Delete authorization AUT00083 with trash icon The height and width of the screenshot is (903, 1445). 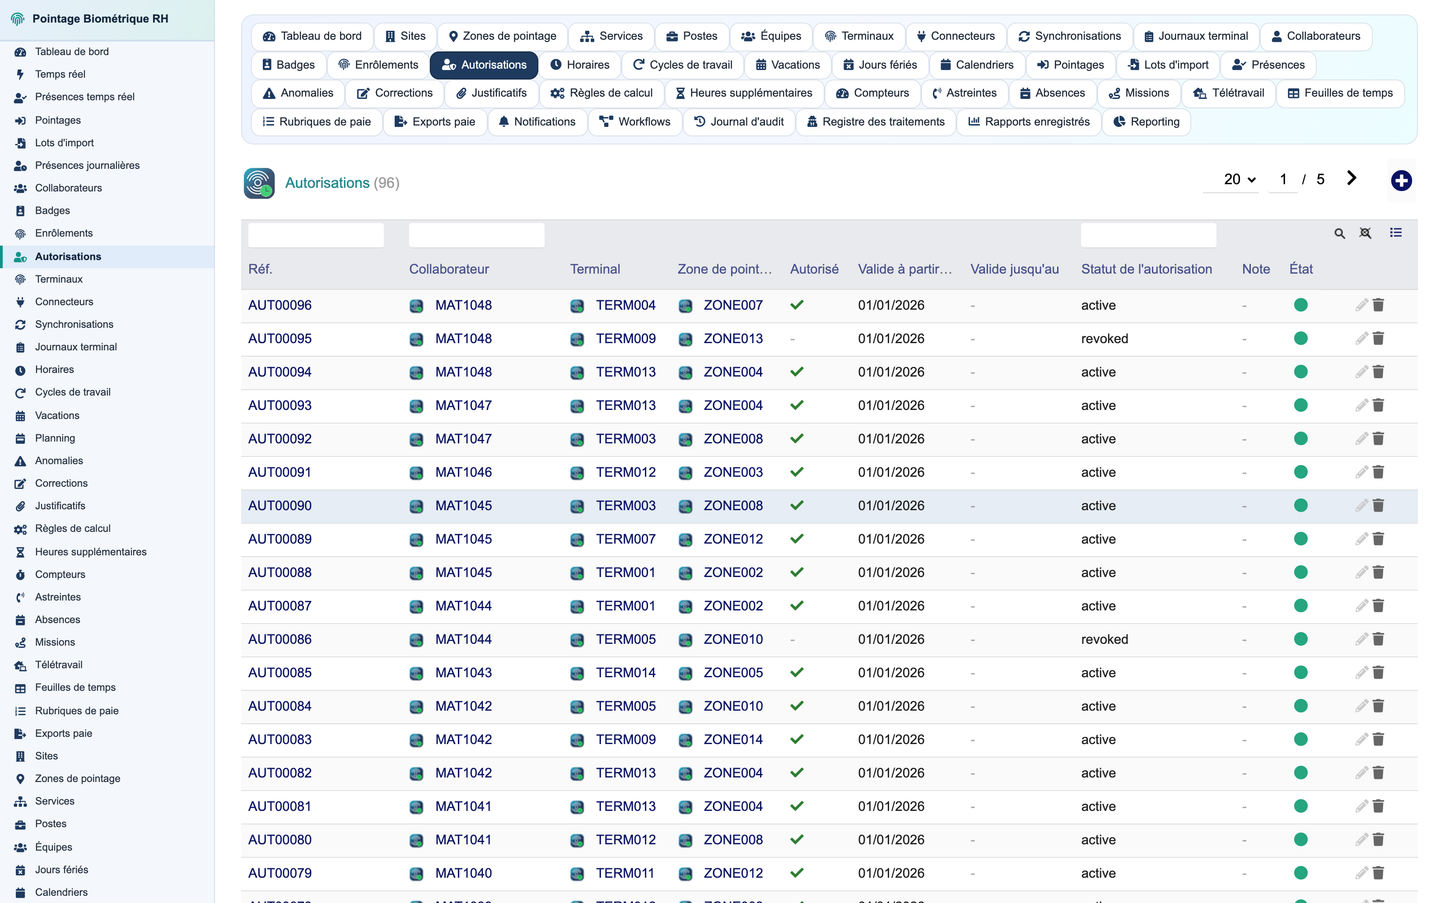(1378, 739)
